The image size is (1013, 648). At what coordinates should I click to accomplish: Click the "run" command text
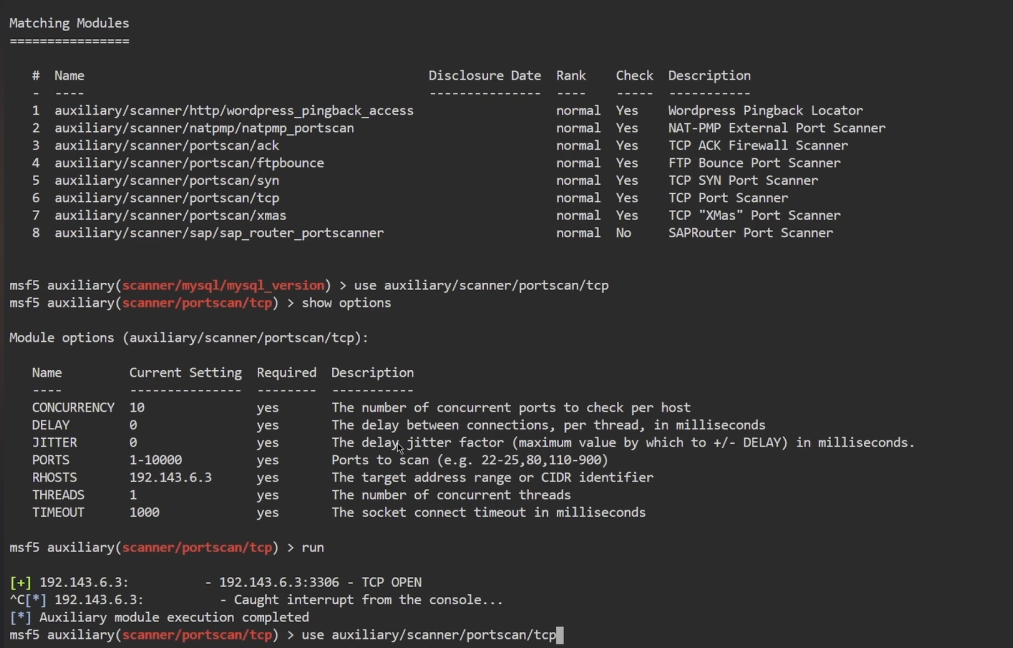click(x=312, y=547)
